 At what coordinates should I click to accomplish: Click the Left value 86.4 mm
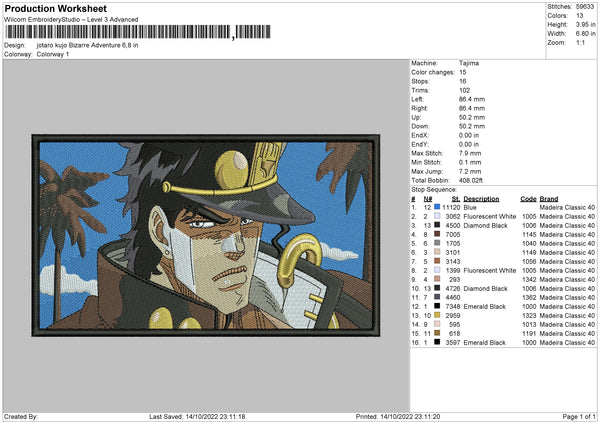click(x=472, y=99)
